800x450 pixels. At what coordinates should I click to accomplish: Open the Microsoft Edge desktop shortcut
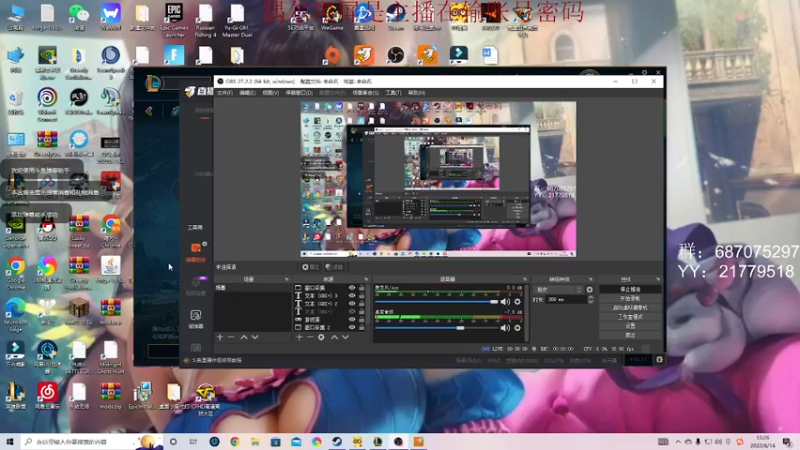(16, 314)
